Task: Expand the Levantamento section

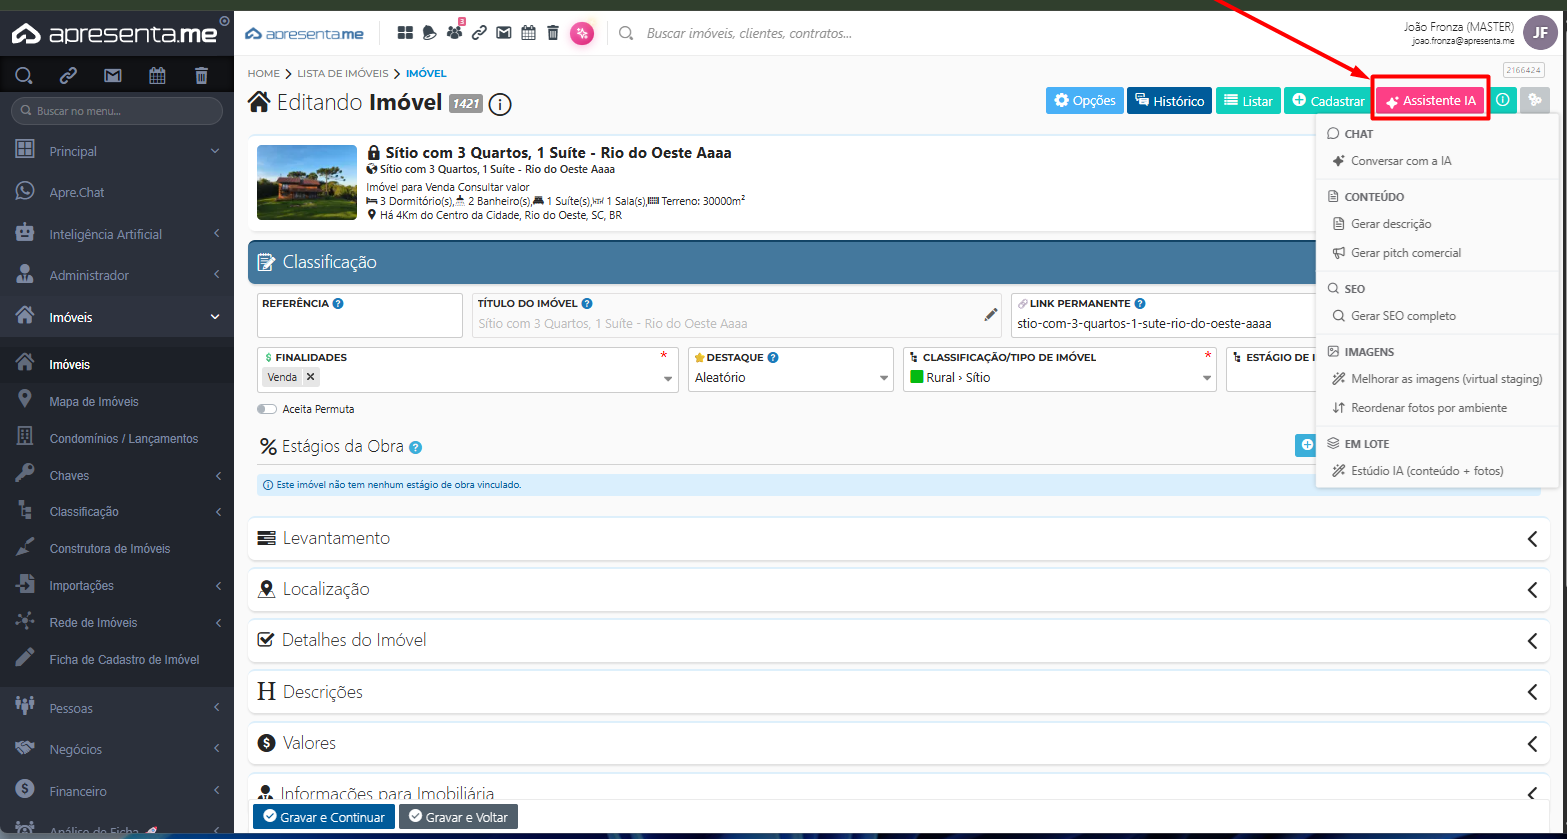Action: click(899, 538)
